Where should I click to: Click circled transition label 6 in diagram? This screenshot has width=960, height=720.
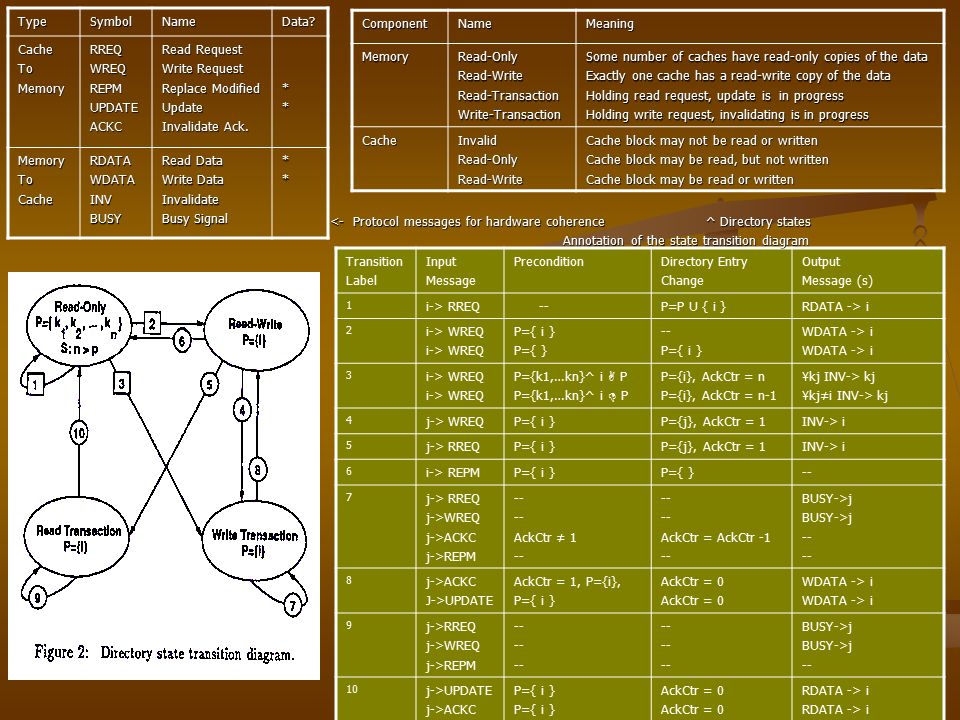coord(181,340)
